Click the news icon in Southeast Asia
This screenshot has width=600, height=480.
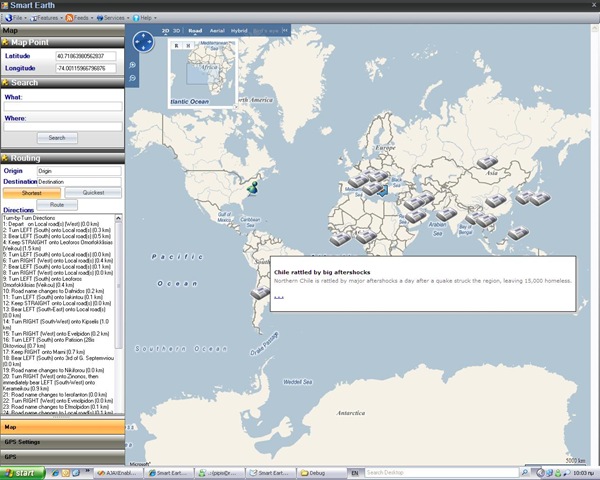tap(518, 233)
